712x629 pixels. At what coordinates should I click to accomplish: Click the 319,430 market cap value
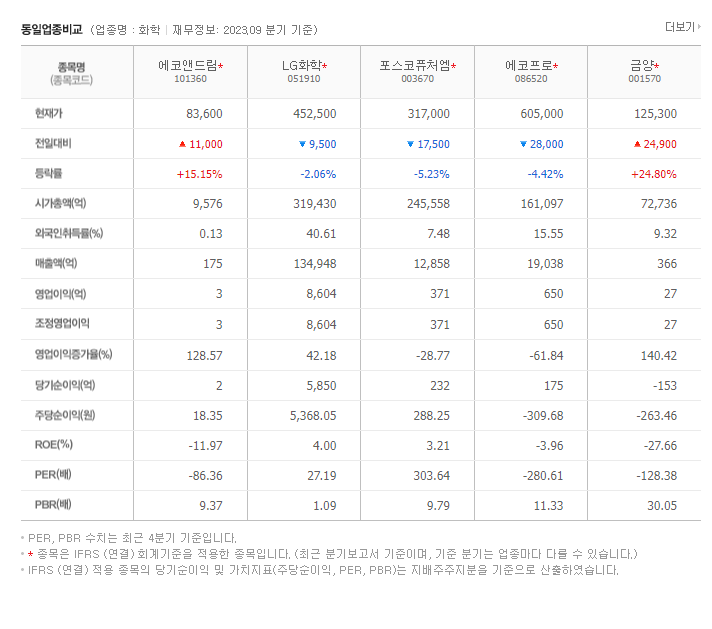point(315,203)
